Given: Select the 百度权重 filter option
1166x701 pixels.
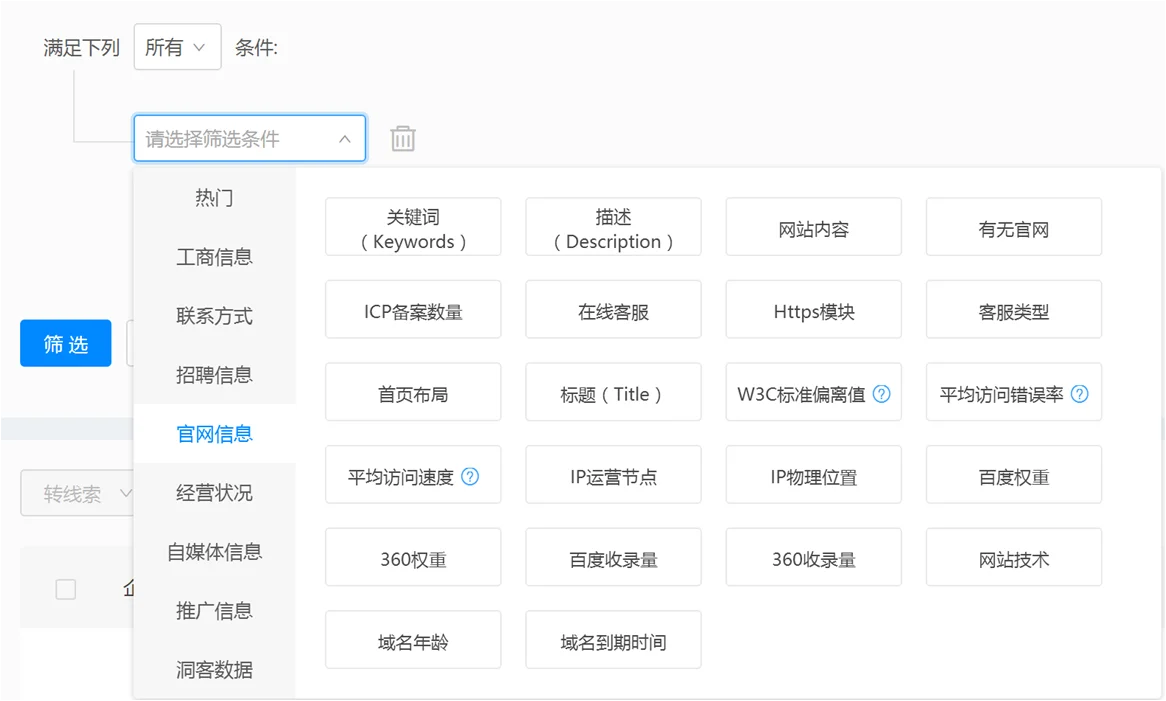Looking at the screenshot, I should tap(1013, 475).
